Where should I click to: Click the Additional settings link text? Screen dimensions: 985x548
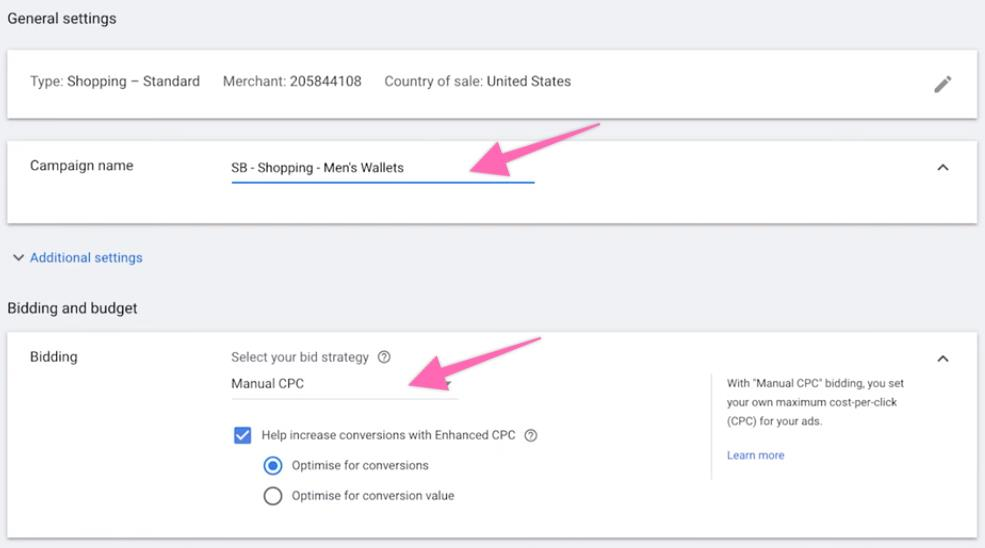(86, 258)
